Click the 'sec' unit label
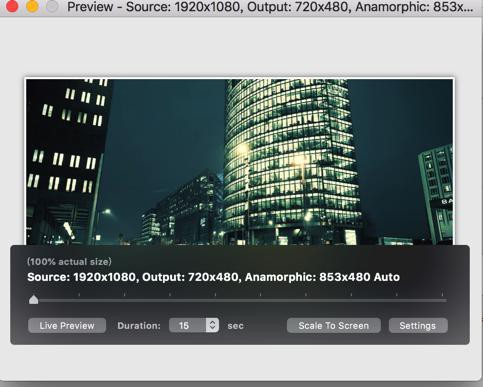The height and width of the screenshot is (387, 483). [235, 326]
